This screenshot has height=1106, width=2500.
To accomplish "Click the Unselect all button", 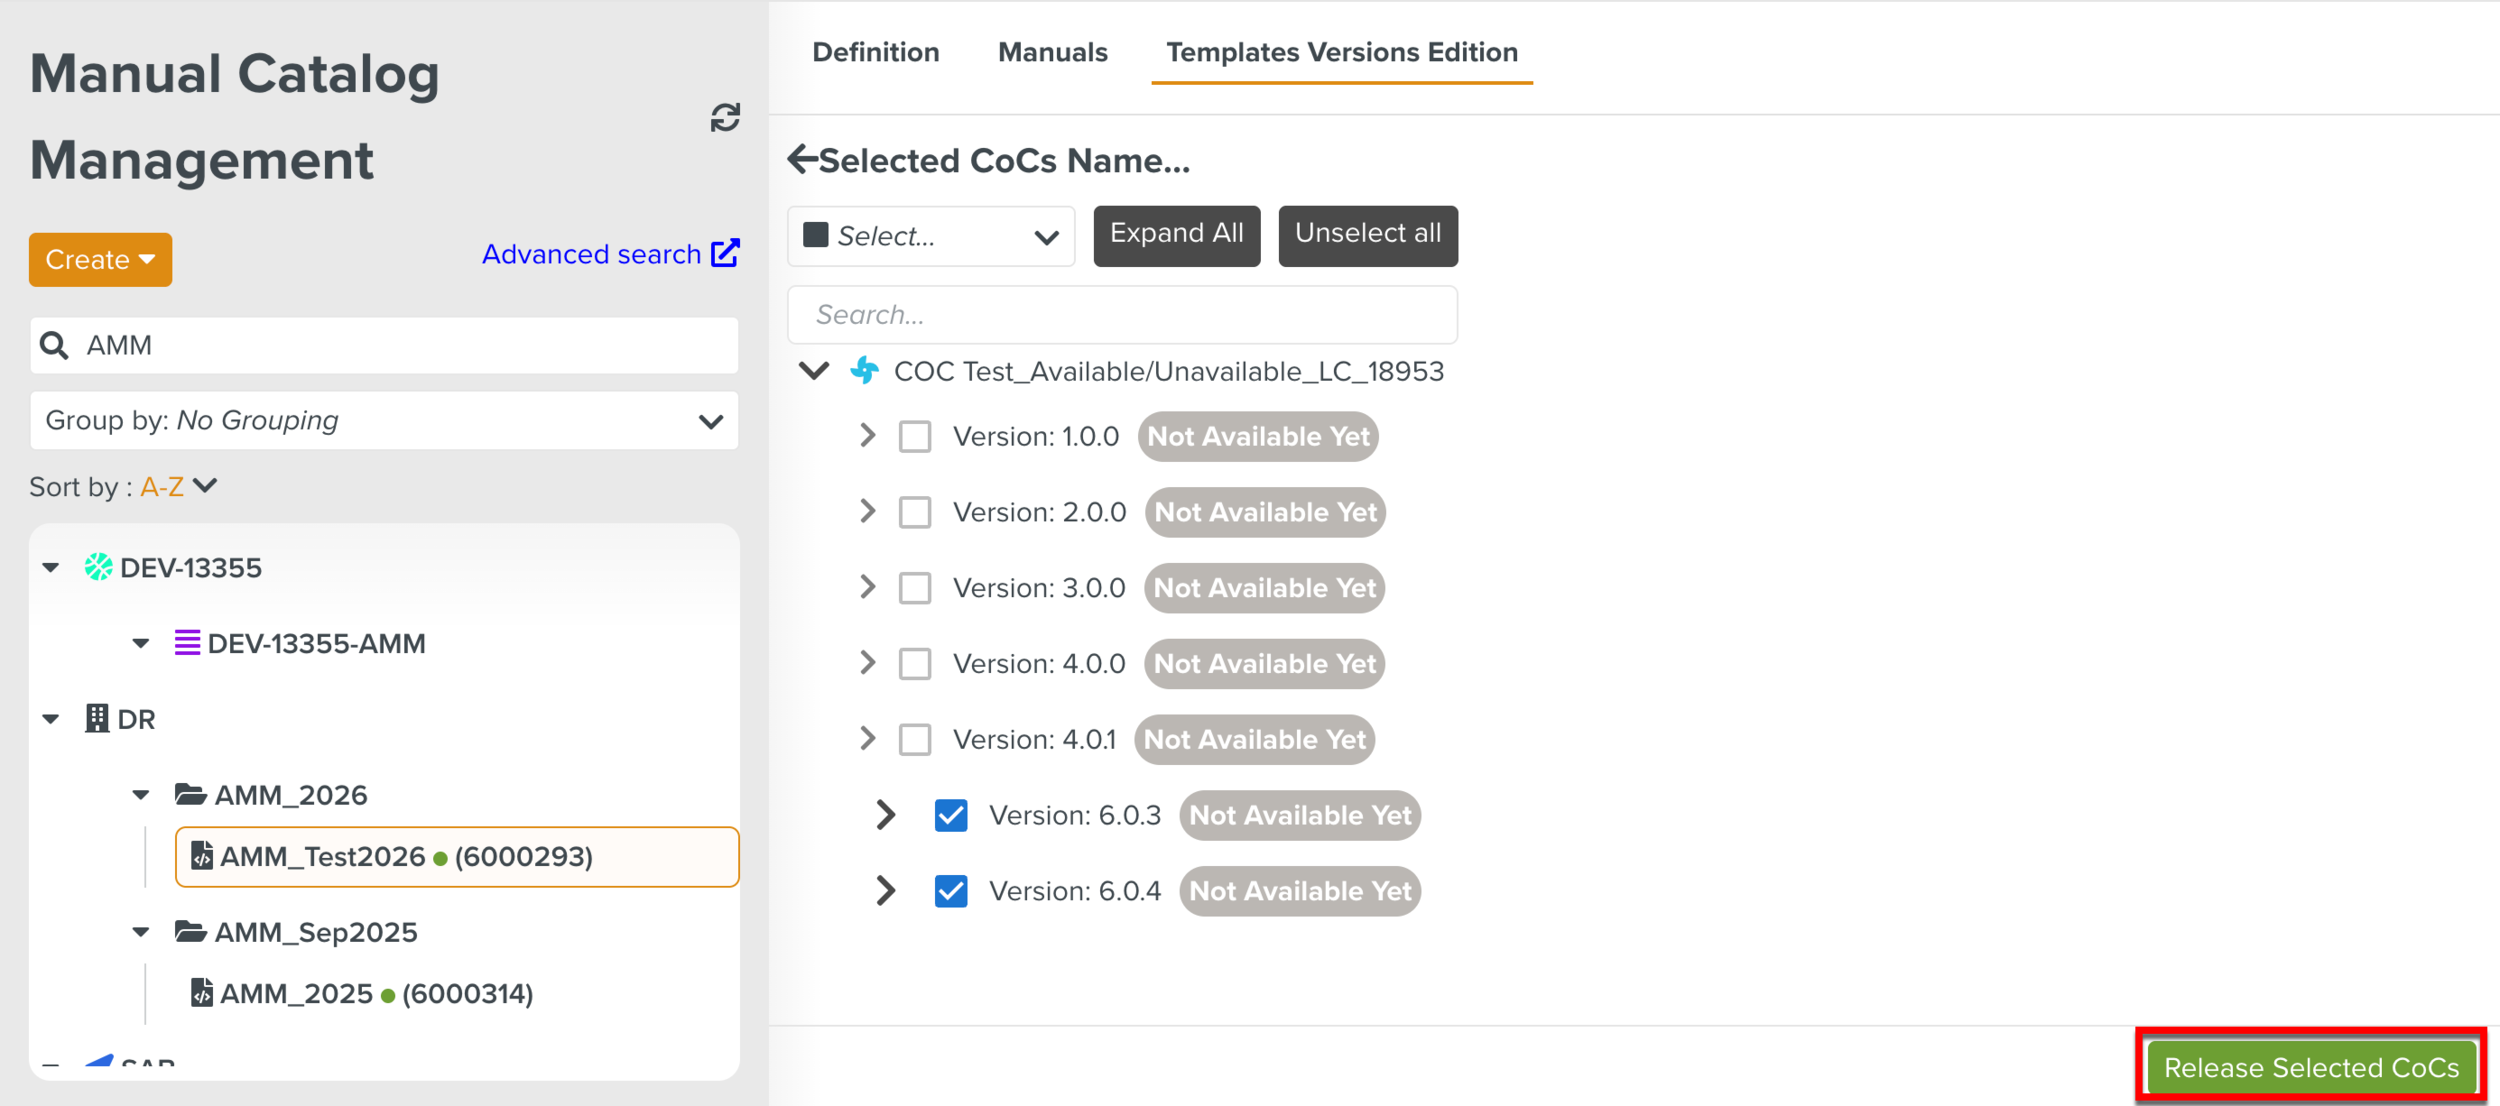I will pos(1367,235).
